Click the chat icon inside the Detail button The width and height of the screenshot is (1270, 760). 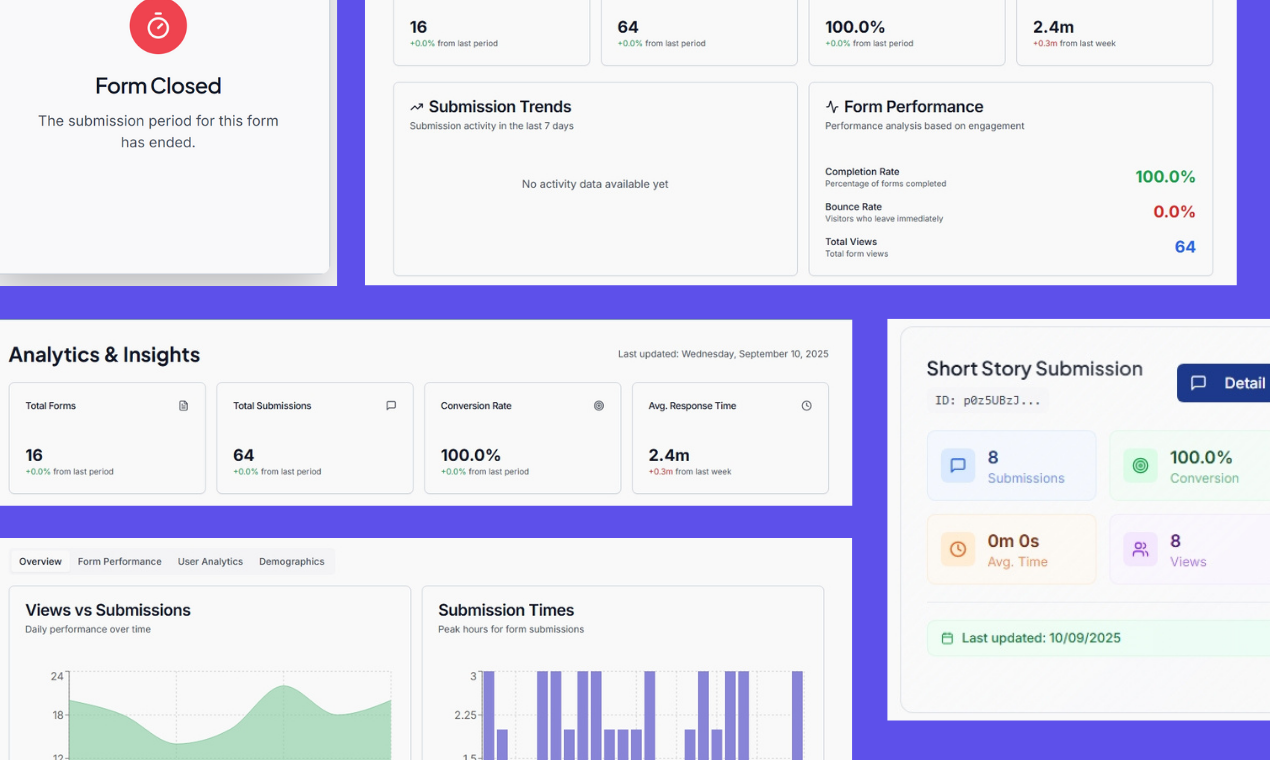coord(1199,383)
